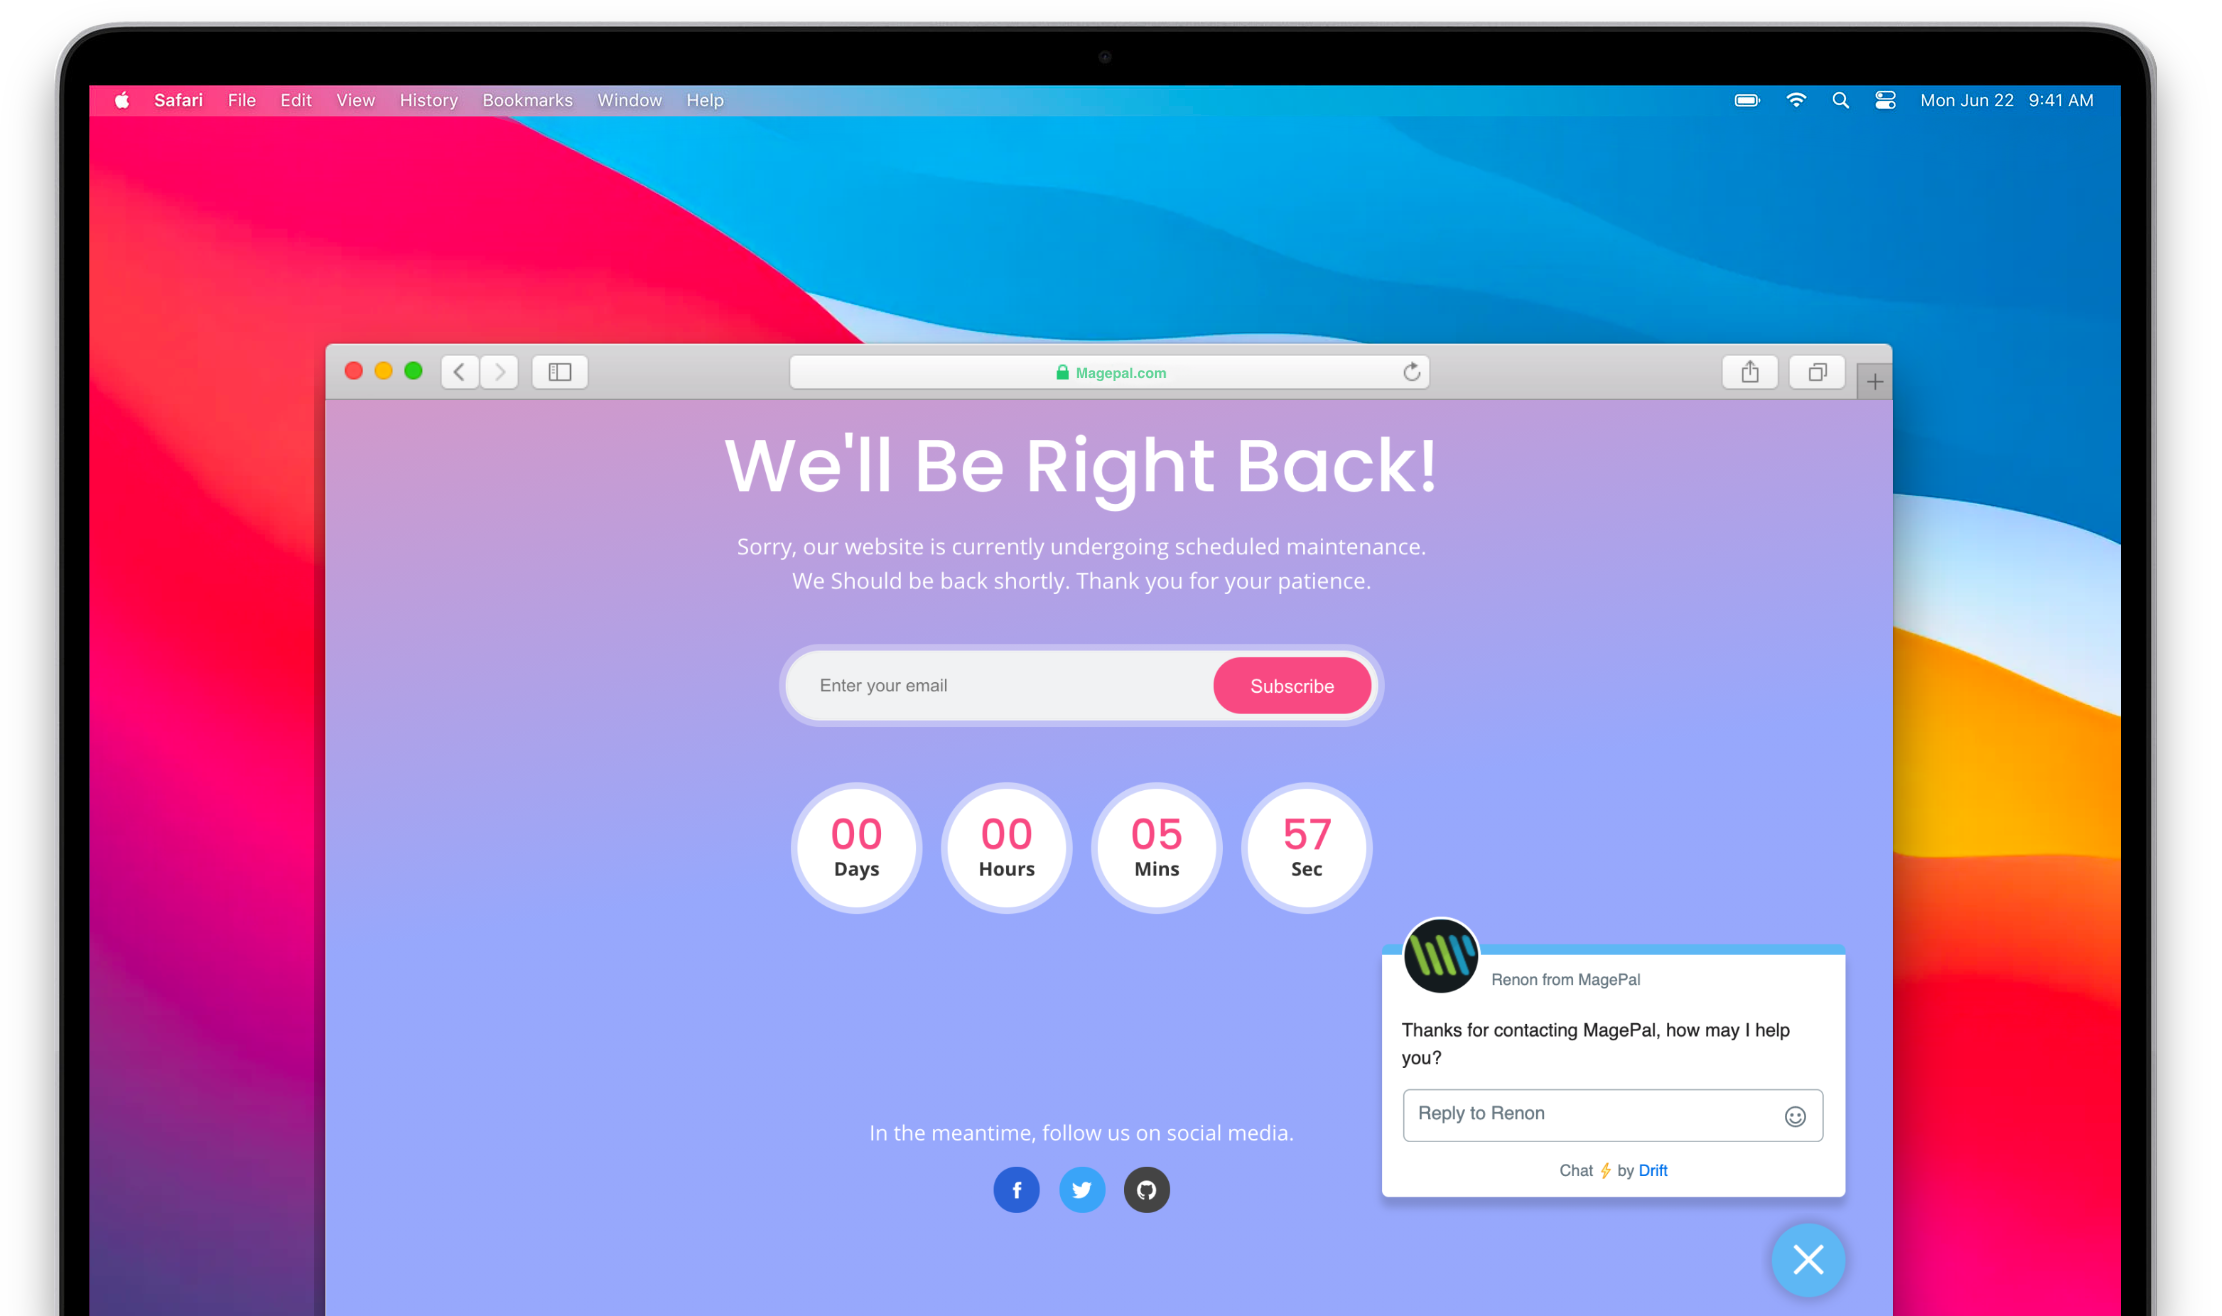Click the Safari share icon
2222x1316 pixels.
coord(1749,371)
